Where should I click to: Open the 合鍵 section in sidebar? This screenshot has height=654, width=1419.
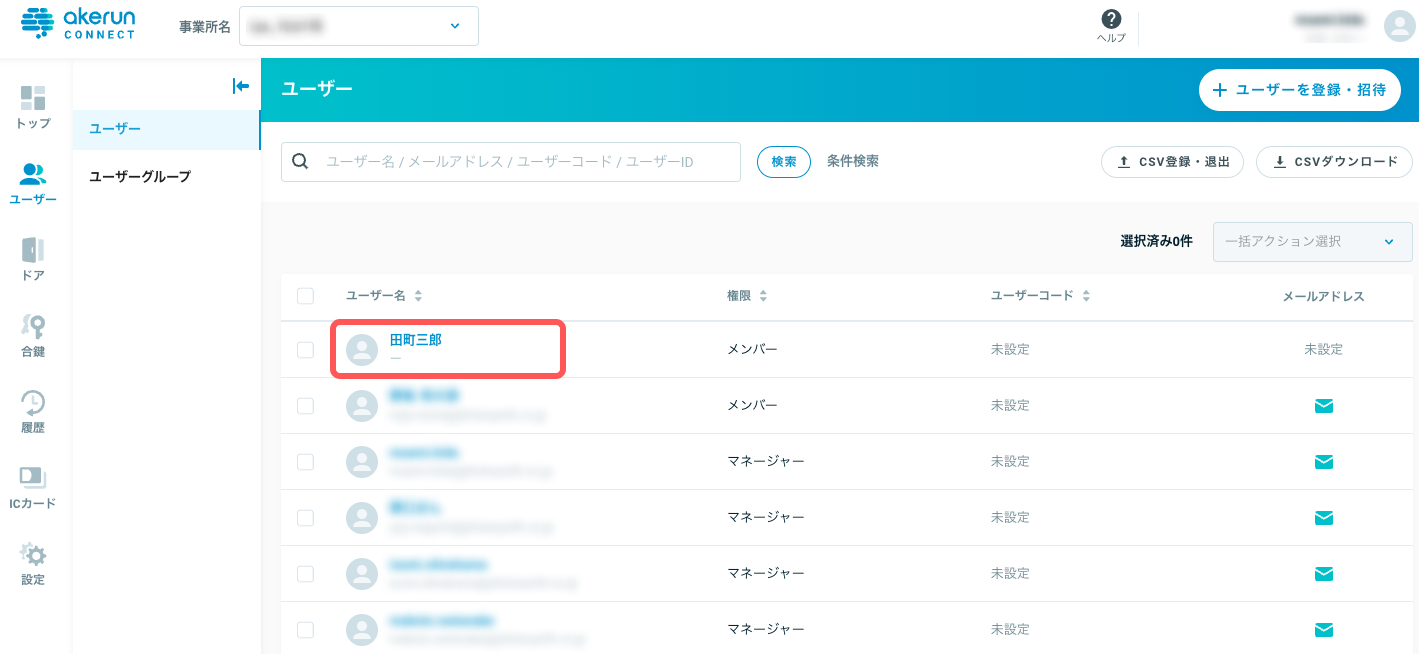tap(33, 335)
